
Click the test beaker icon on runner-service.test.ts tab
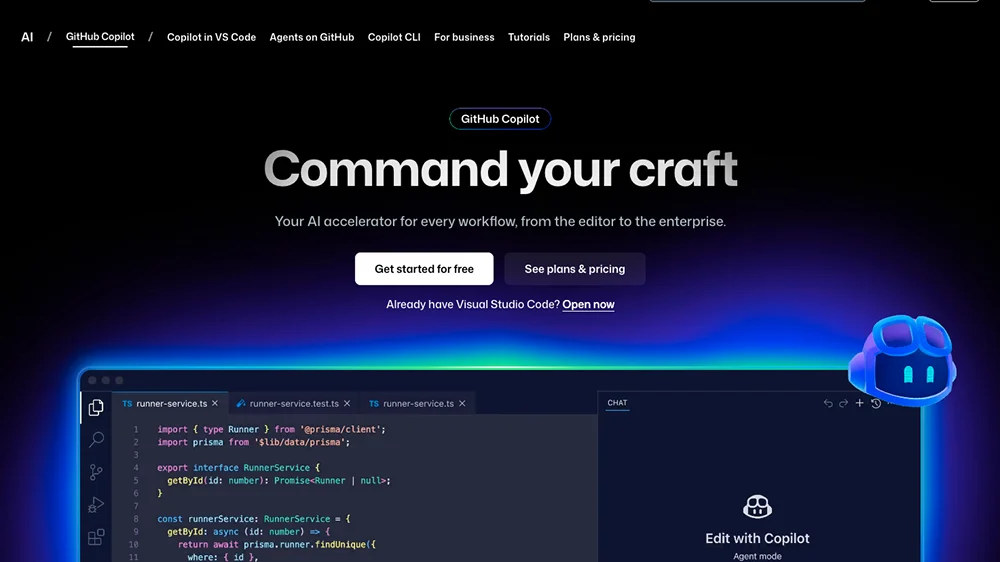pos(240,403)
